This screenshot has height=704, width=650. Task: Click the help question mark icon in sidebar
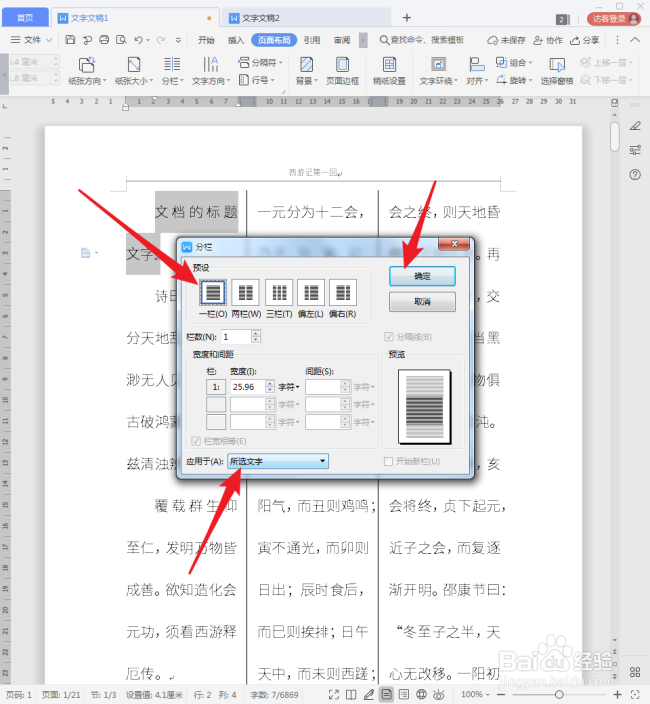point(635,175)
